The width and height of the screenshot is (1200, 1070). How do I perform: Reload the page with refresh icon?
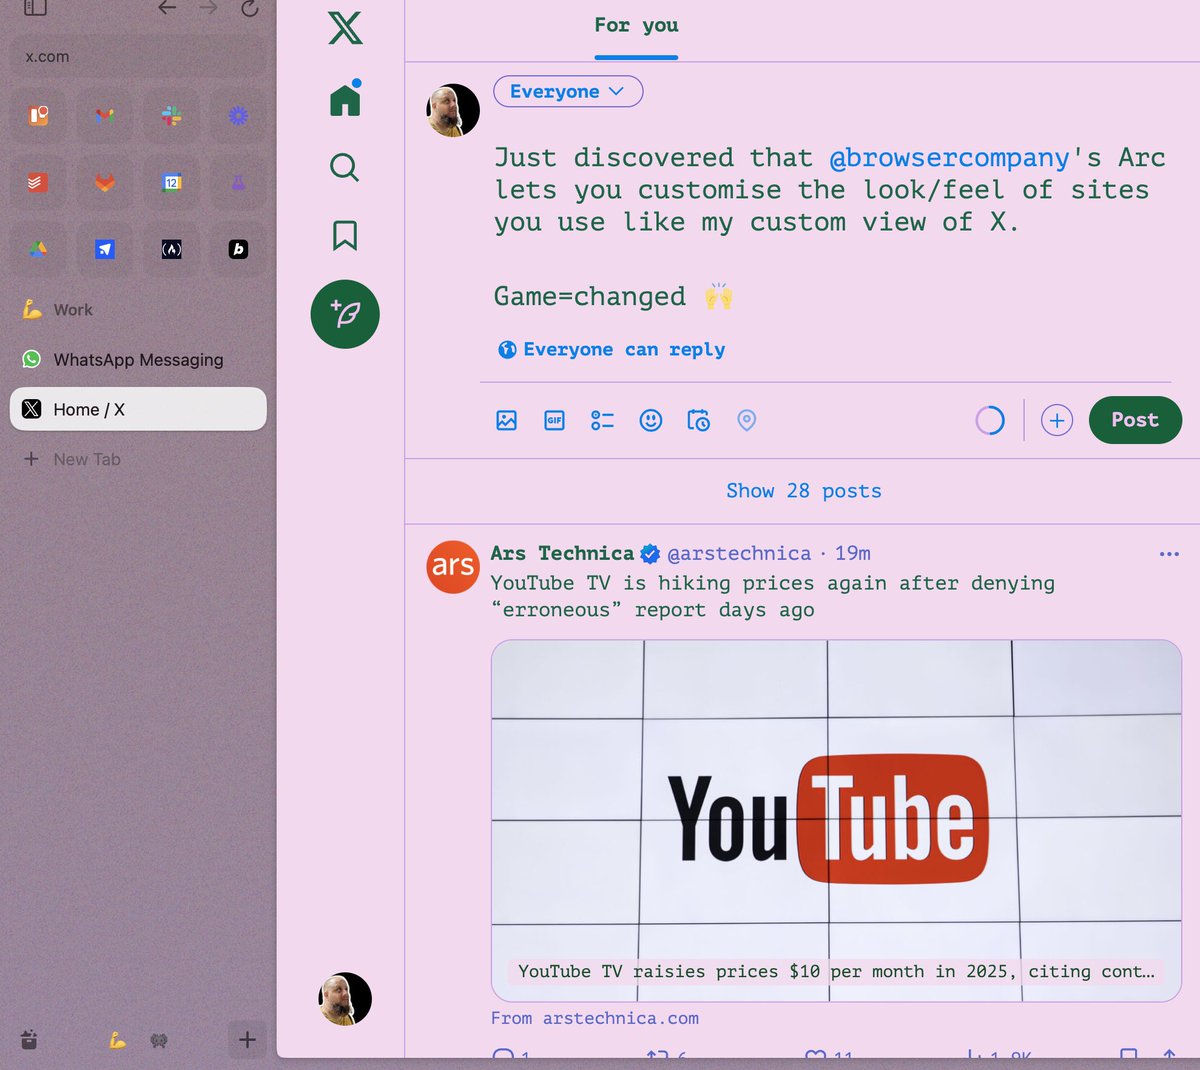(x=250, y=8)
